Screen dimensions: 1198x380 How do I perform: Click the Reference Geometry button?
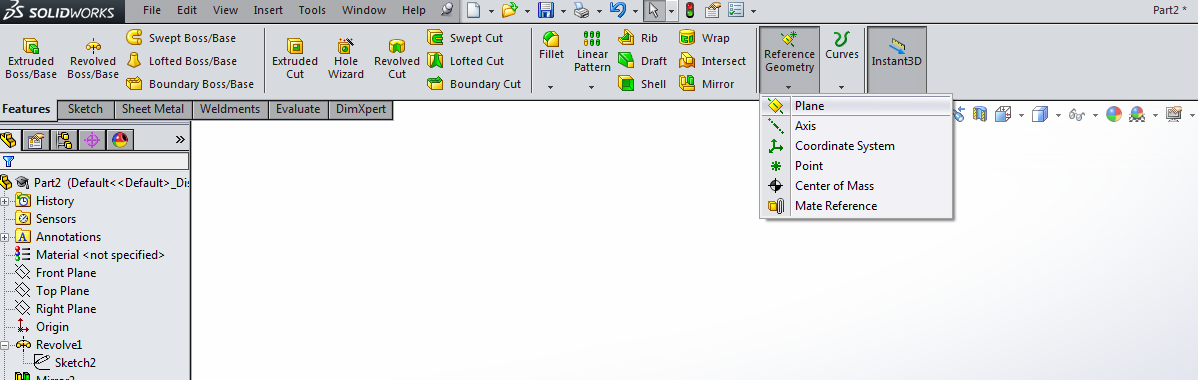tap(789, 60)
